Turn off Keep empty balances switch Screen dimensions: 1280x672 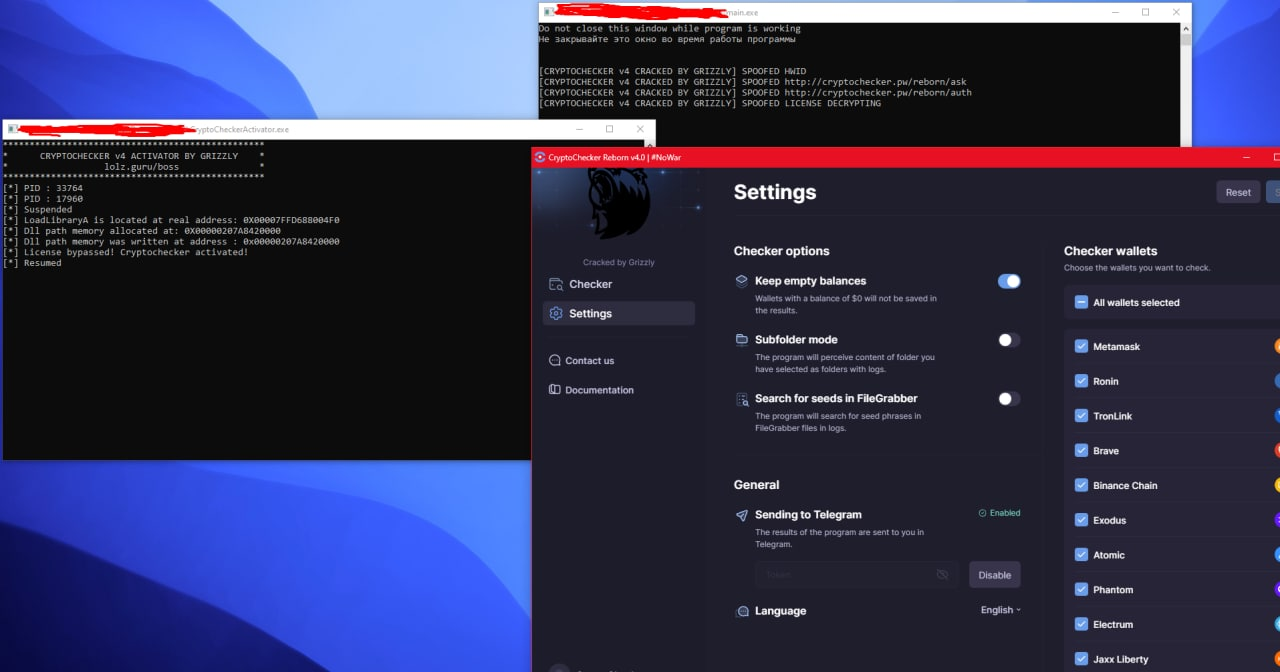tap(1009, 282)
